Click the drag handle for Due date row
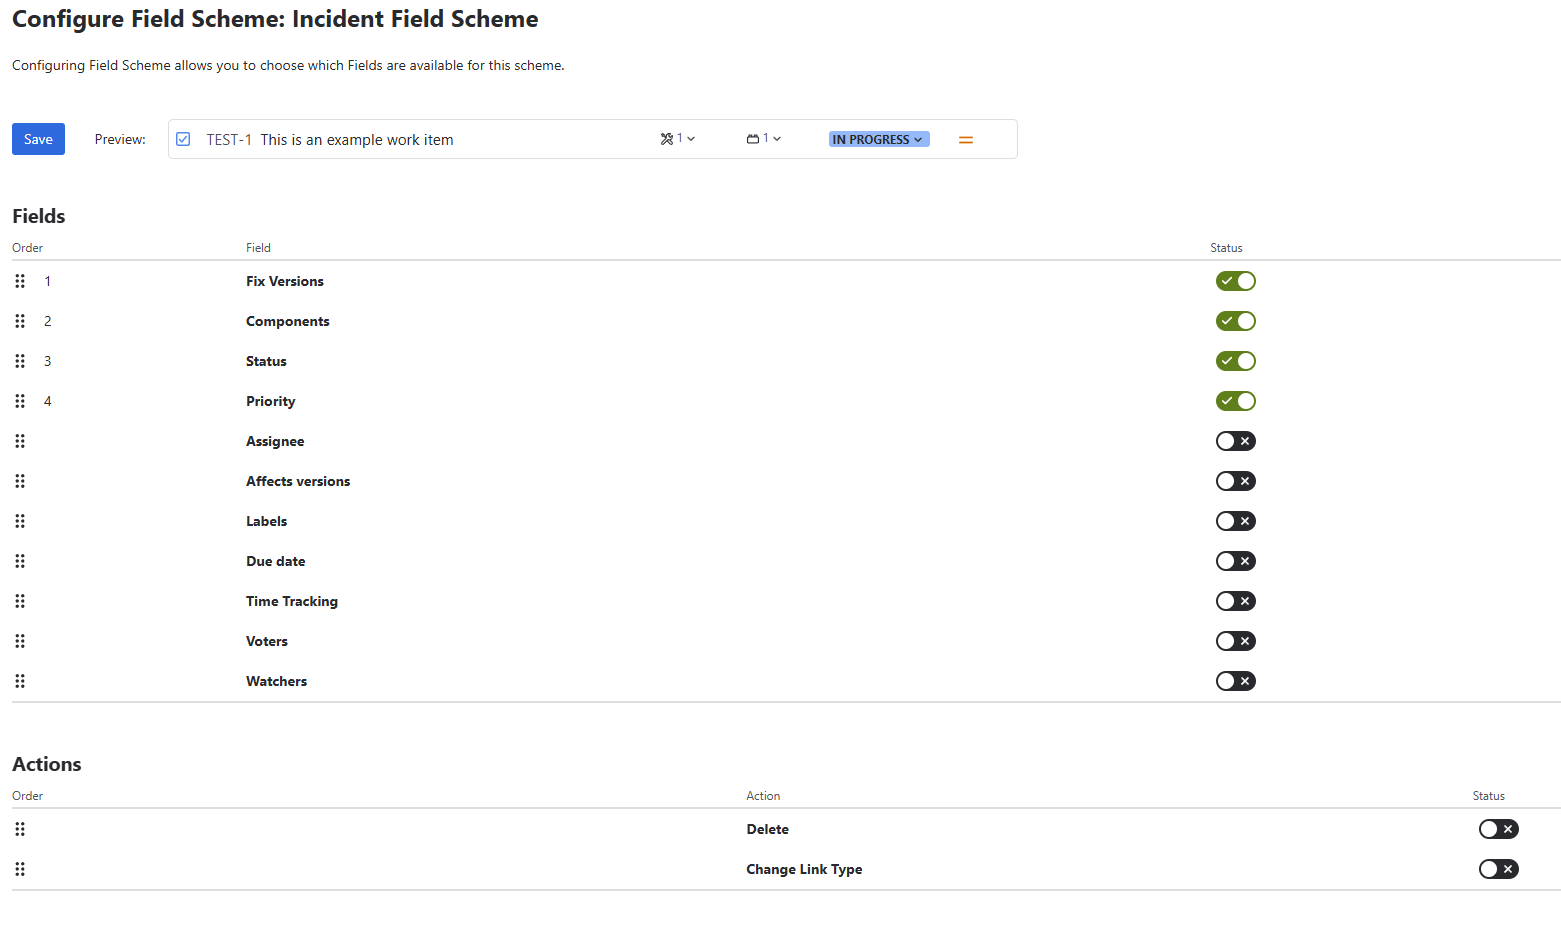Image resolution: width=1561 pixels, height=942 pixels. pyautogui.click(x=20, y=561)
